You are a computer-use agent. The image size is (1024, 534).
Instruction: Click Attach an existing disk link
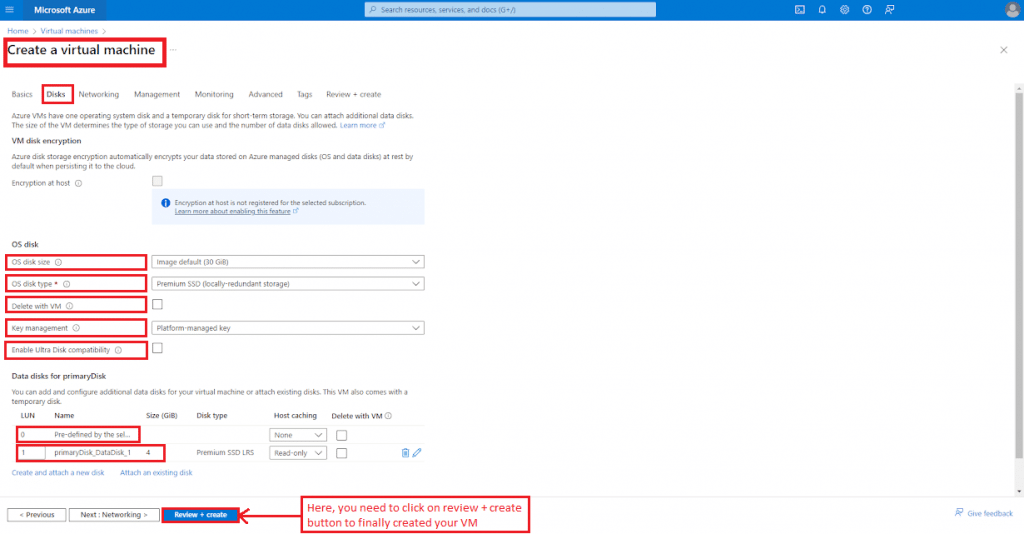point(156,473)
